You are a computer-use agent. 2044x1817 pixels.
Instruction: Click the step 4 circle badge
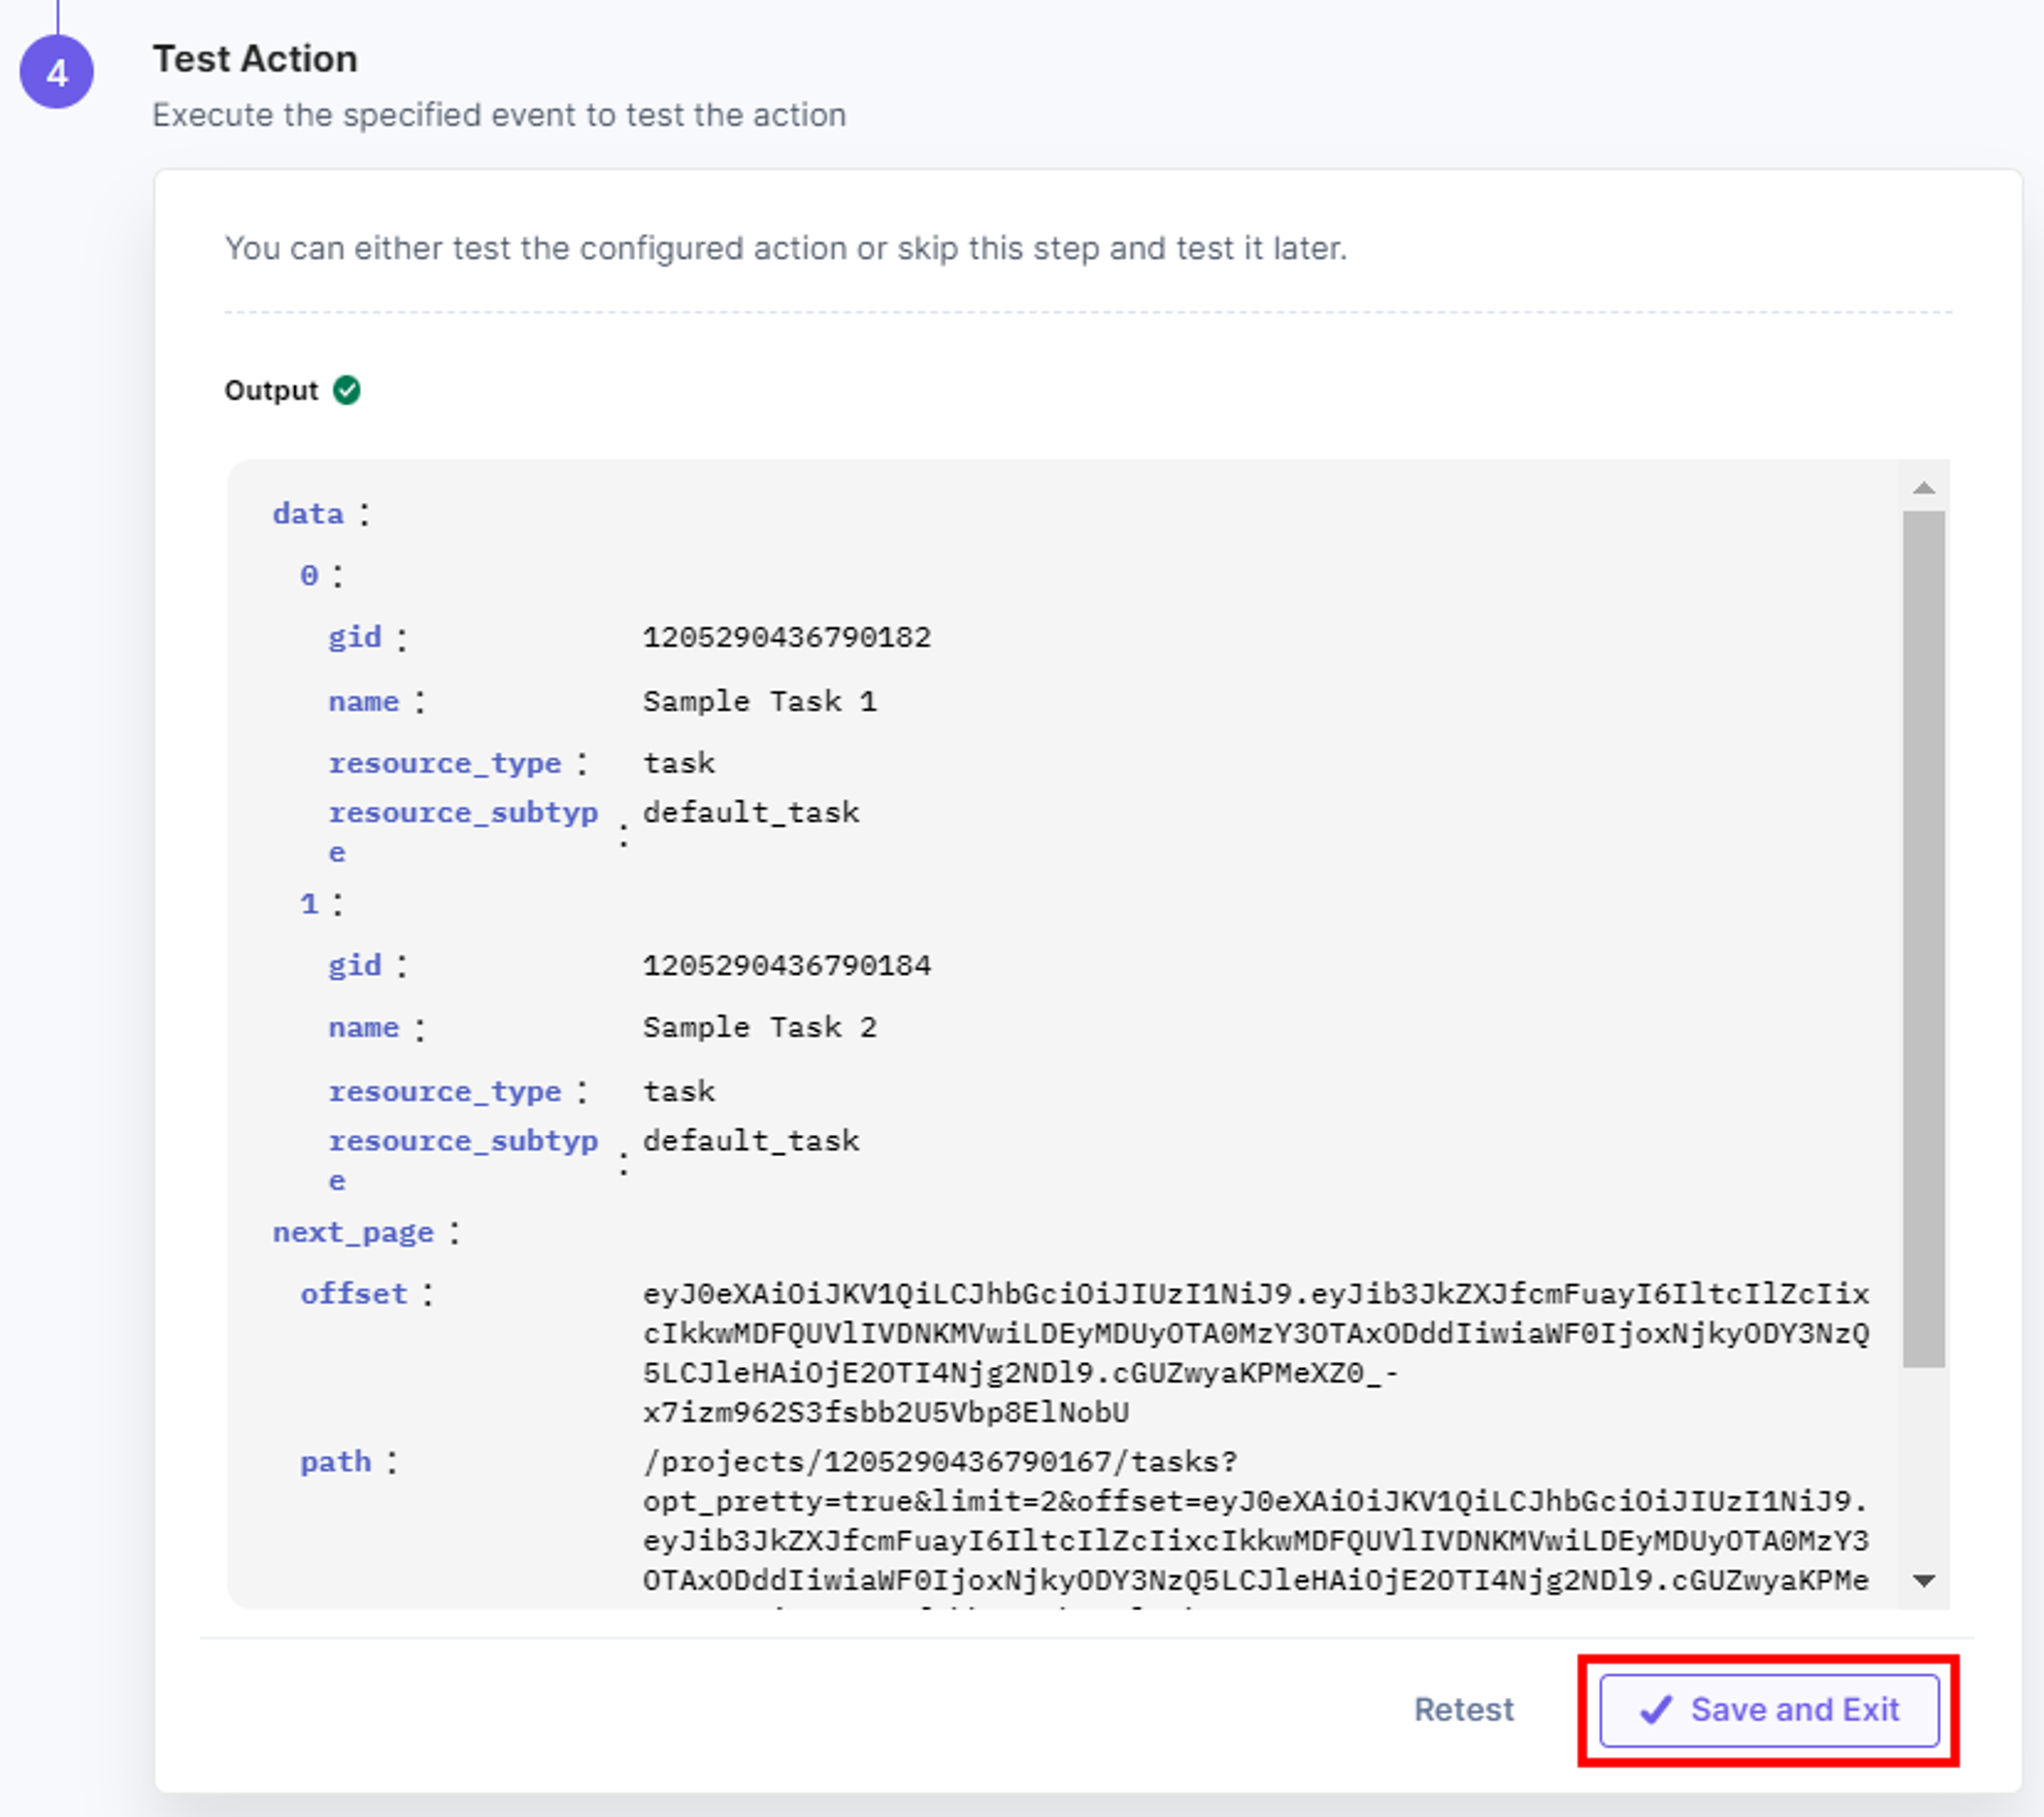[x=57, y=72]
